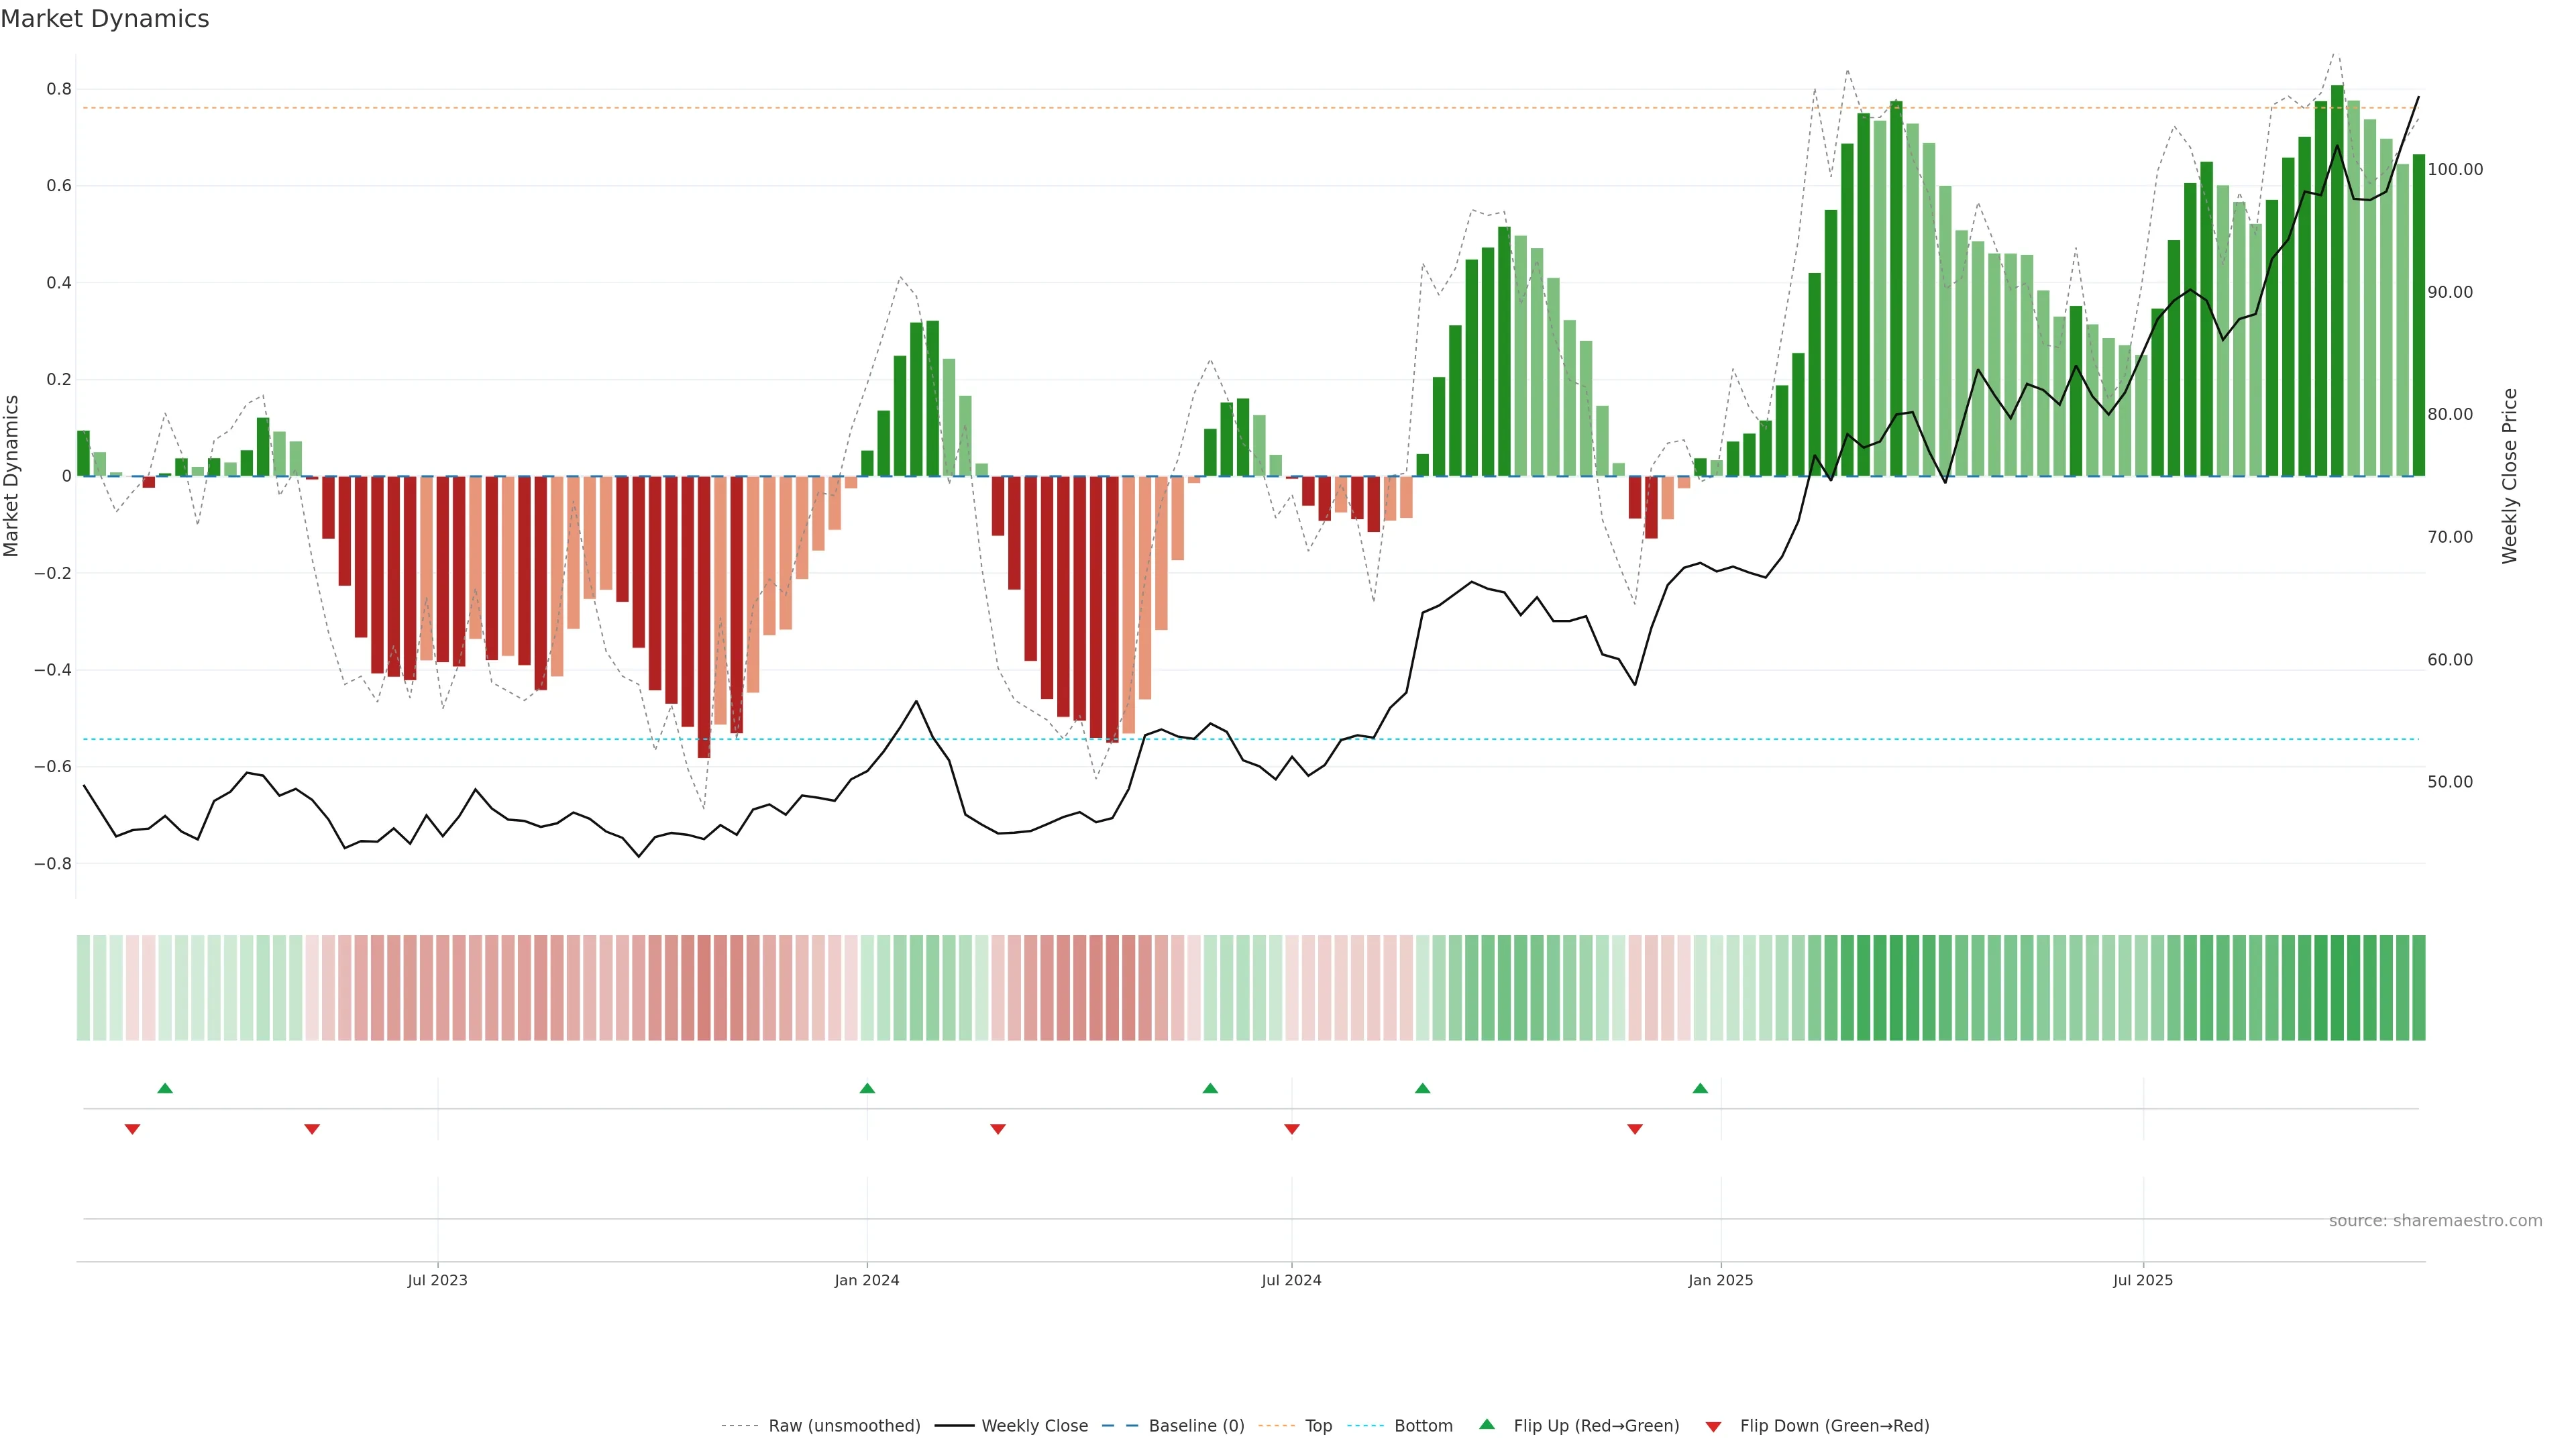This screenshot has width=2576, height=1449.
Task: Click the Jul 2023 x-axis label
Action: (437, 1280)
